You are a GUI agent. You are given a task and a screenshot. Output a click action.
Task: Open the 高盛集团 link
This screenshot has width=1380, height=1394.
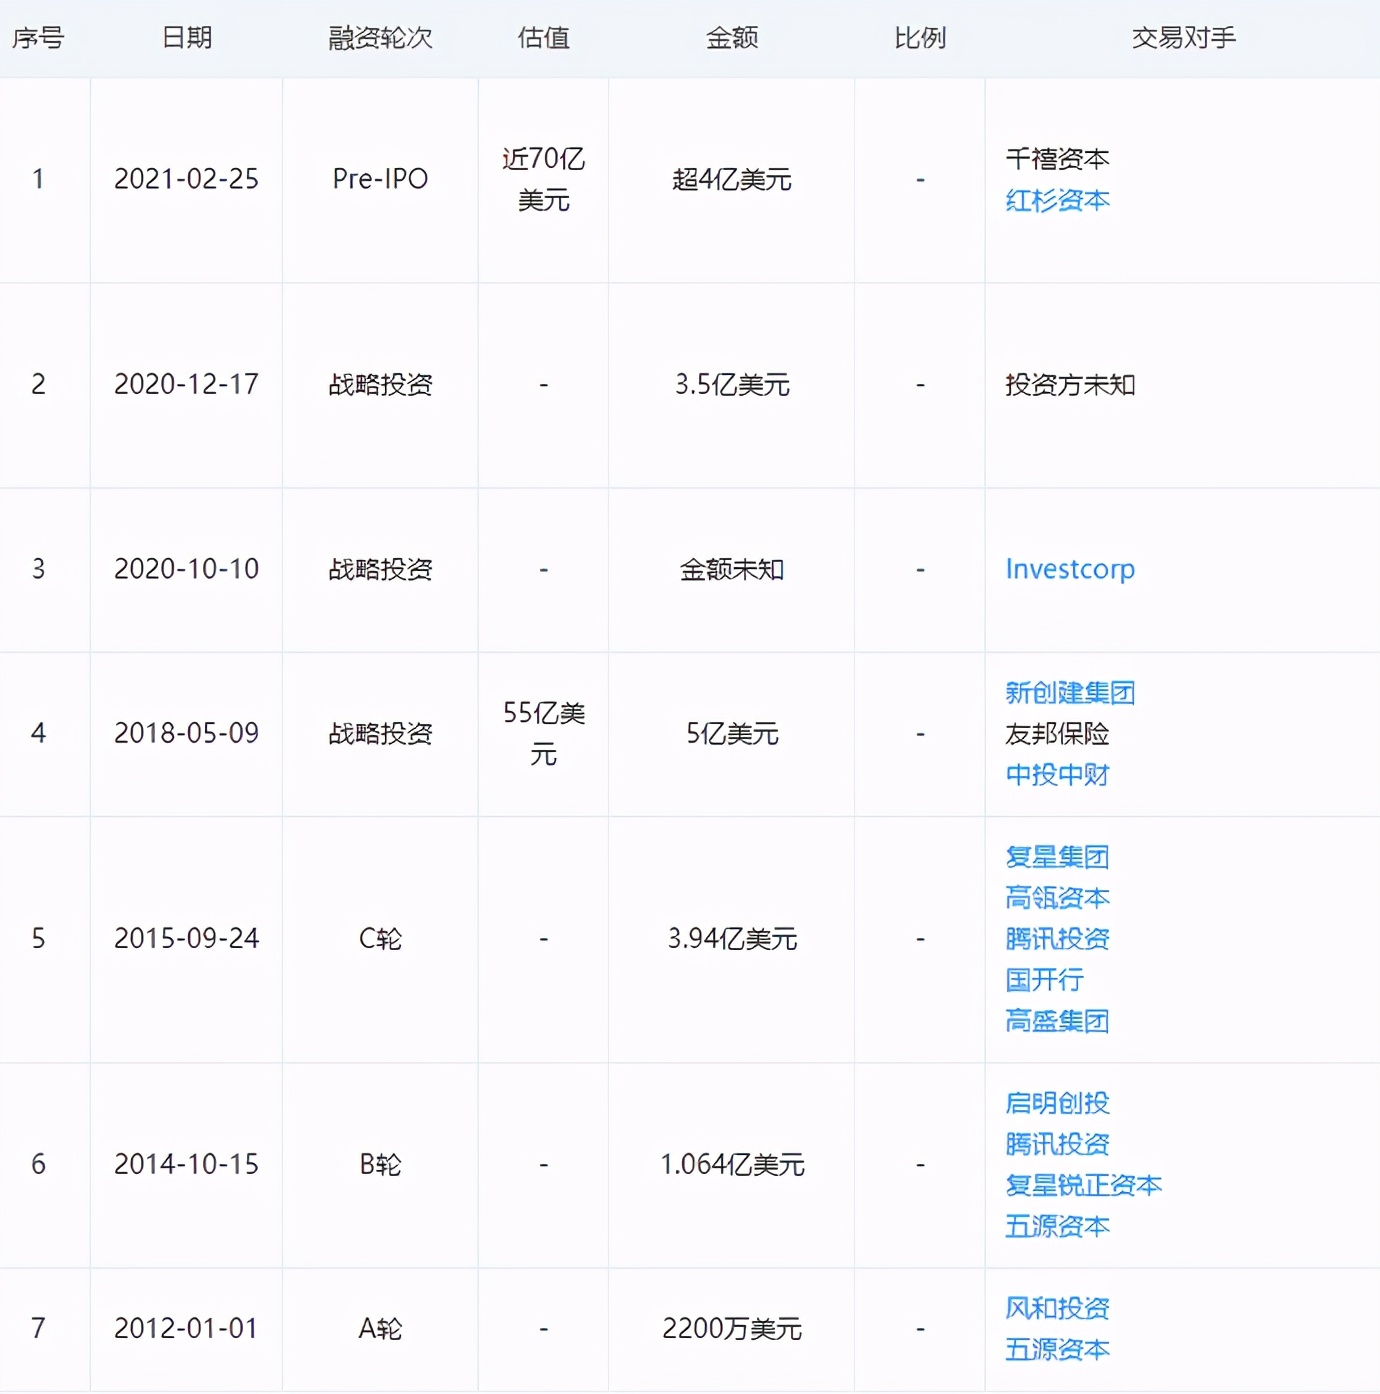tap(1057, 1021)
